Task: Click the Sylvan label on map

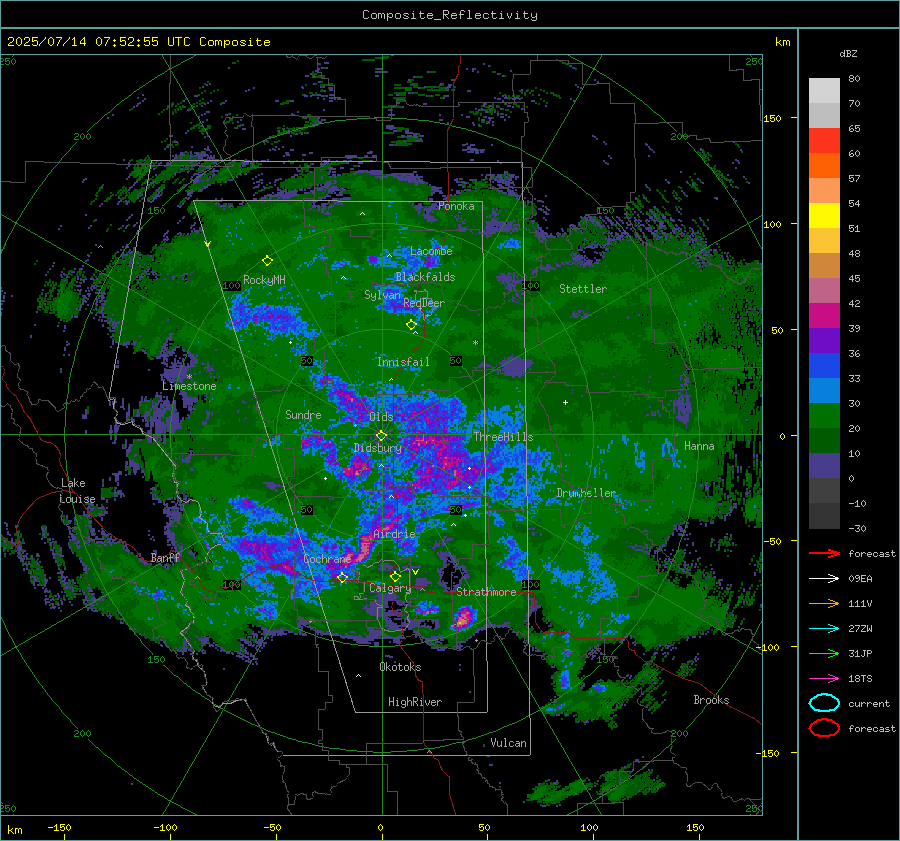Action: point(382,295)
